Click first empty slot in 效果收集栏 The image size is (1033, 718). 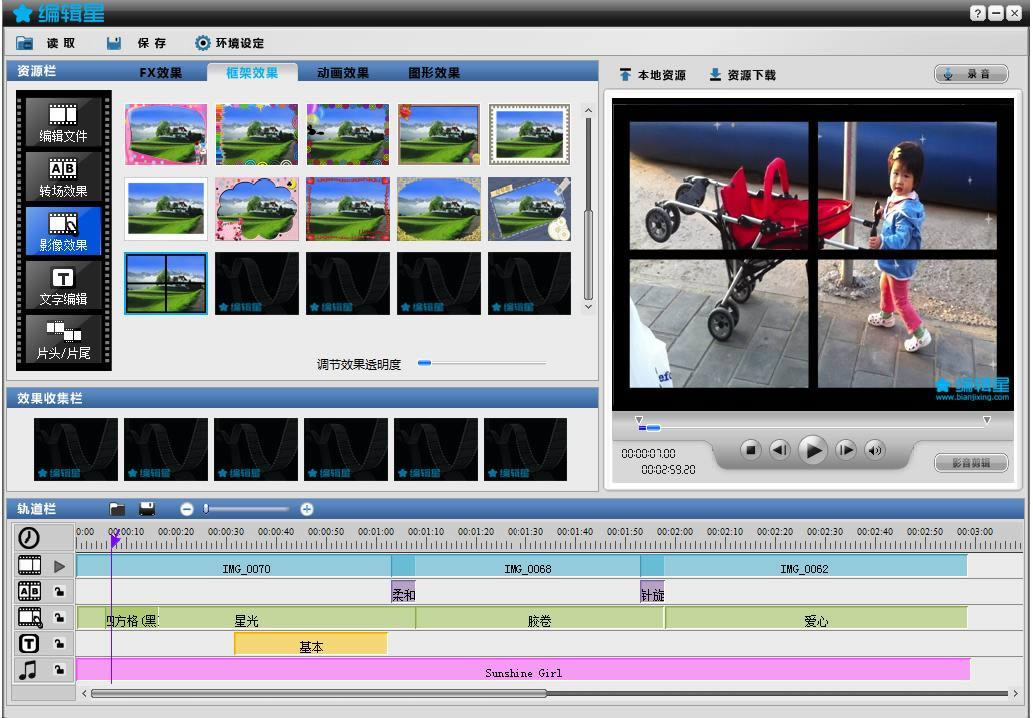76,449
